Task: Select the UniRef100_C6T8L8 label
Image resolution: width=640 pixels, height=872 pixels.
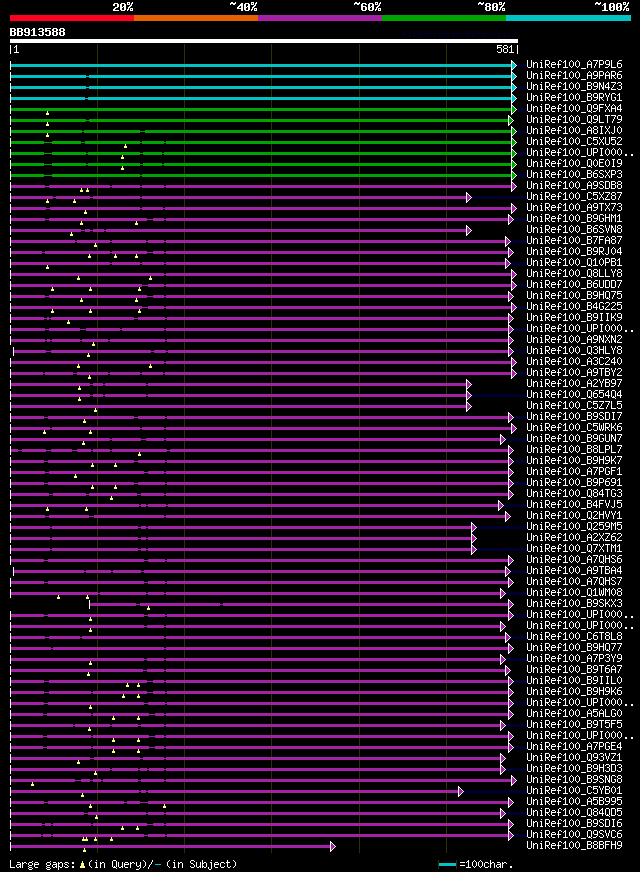Action: [x=574, y=637]
